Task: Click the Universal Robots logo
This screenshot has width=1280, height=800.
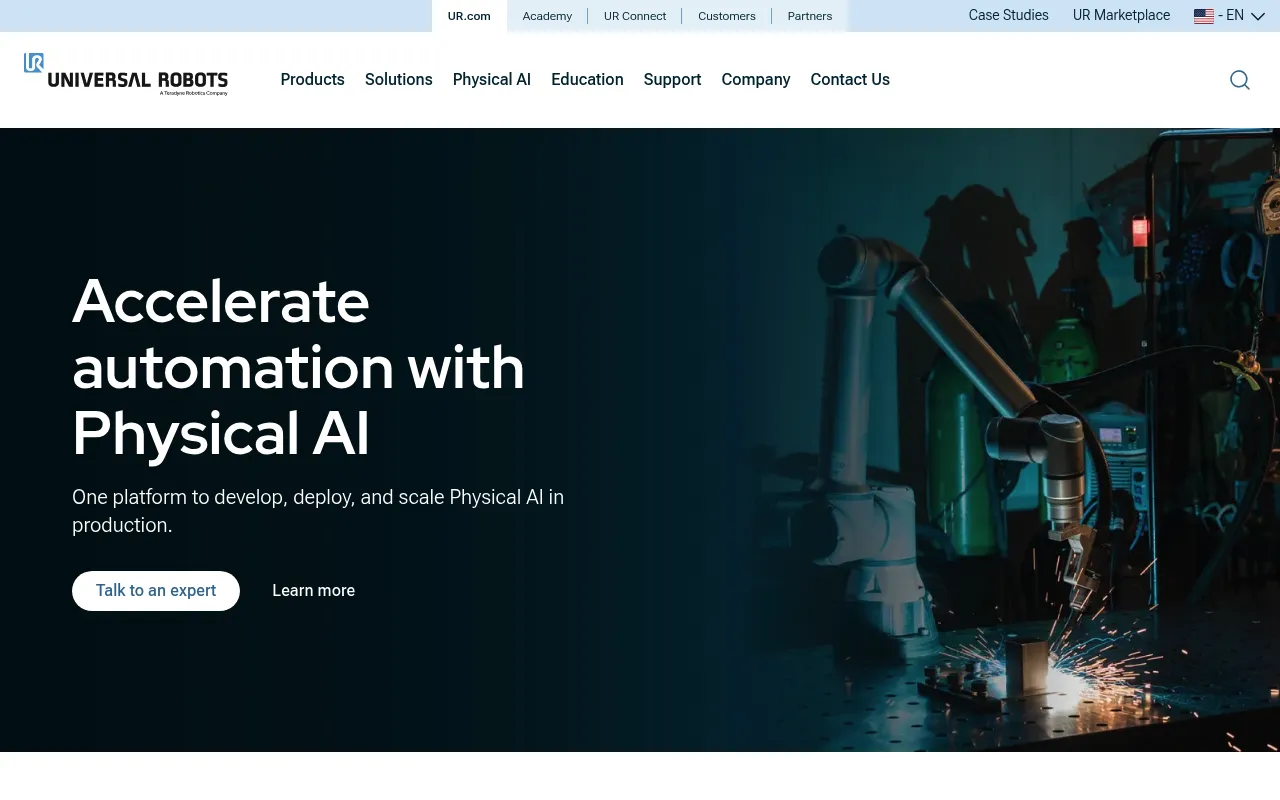Action: 126,75
